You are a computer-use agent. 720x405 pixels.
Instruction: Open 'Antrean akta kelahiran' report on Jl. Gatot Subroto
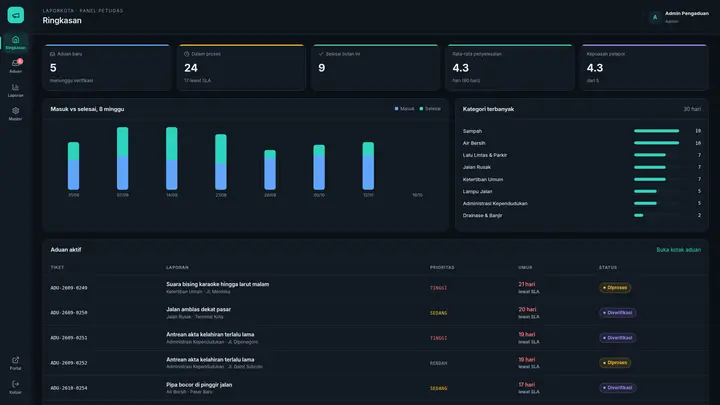point(210,360)
